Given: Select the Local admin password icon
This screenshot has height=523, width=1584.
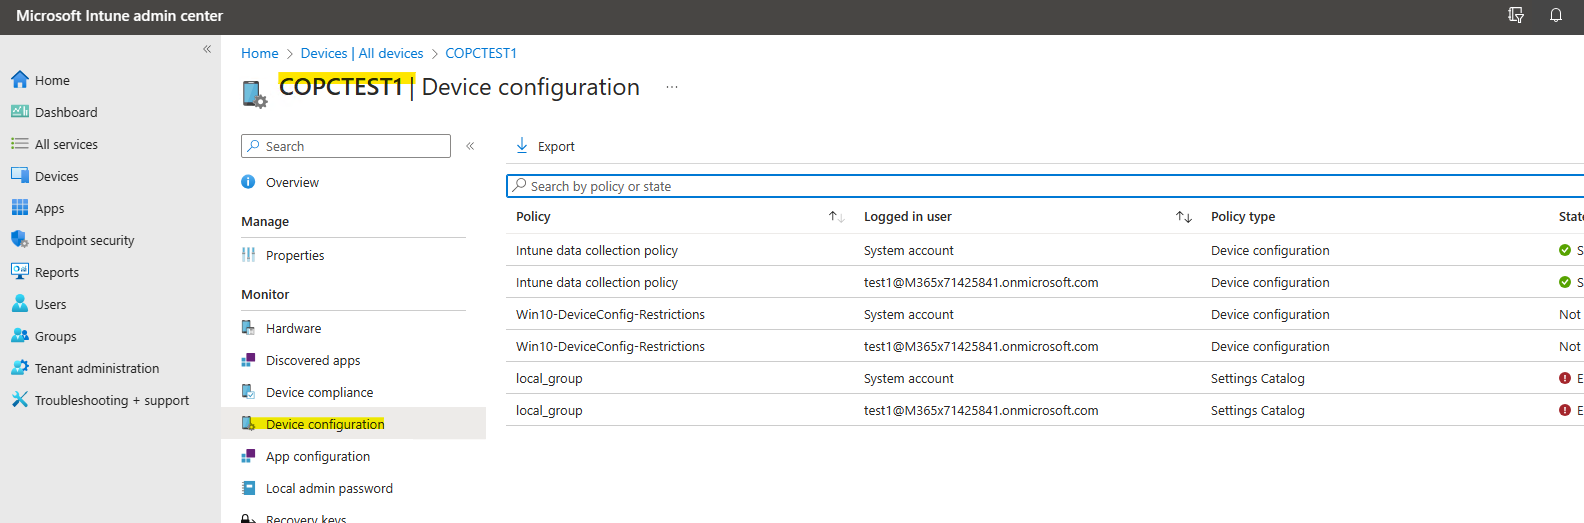Looking at the screenshot, I should tap(248, 488).
